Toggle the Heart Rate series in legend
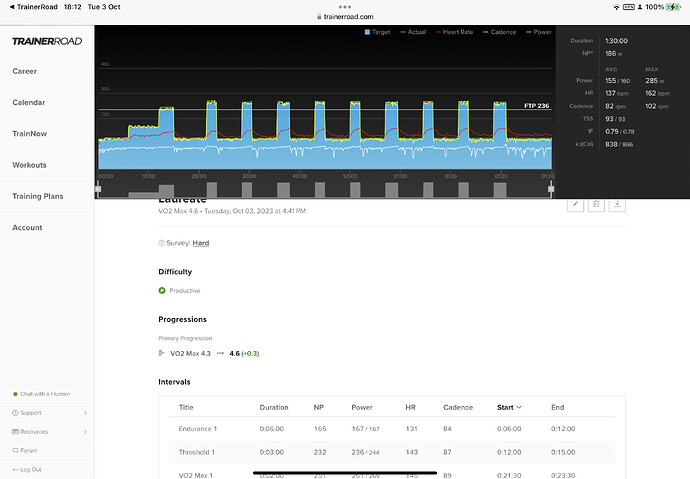 click(x=454, y=32)
